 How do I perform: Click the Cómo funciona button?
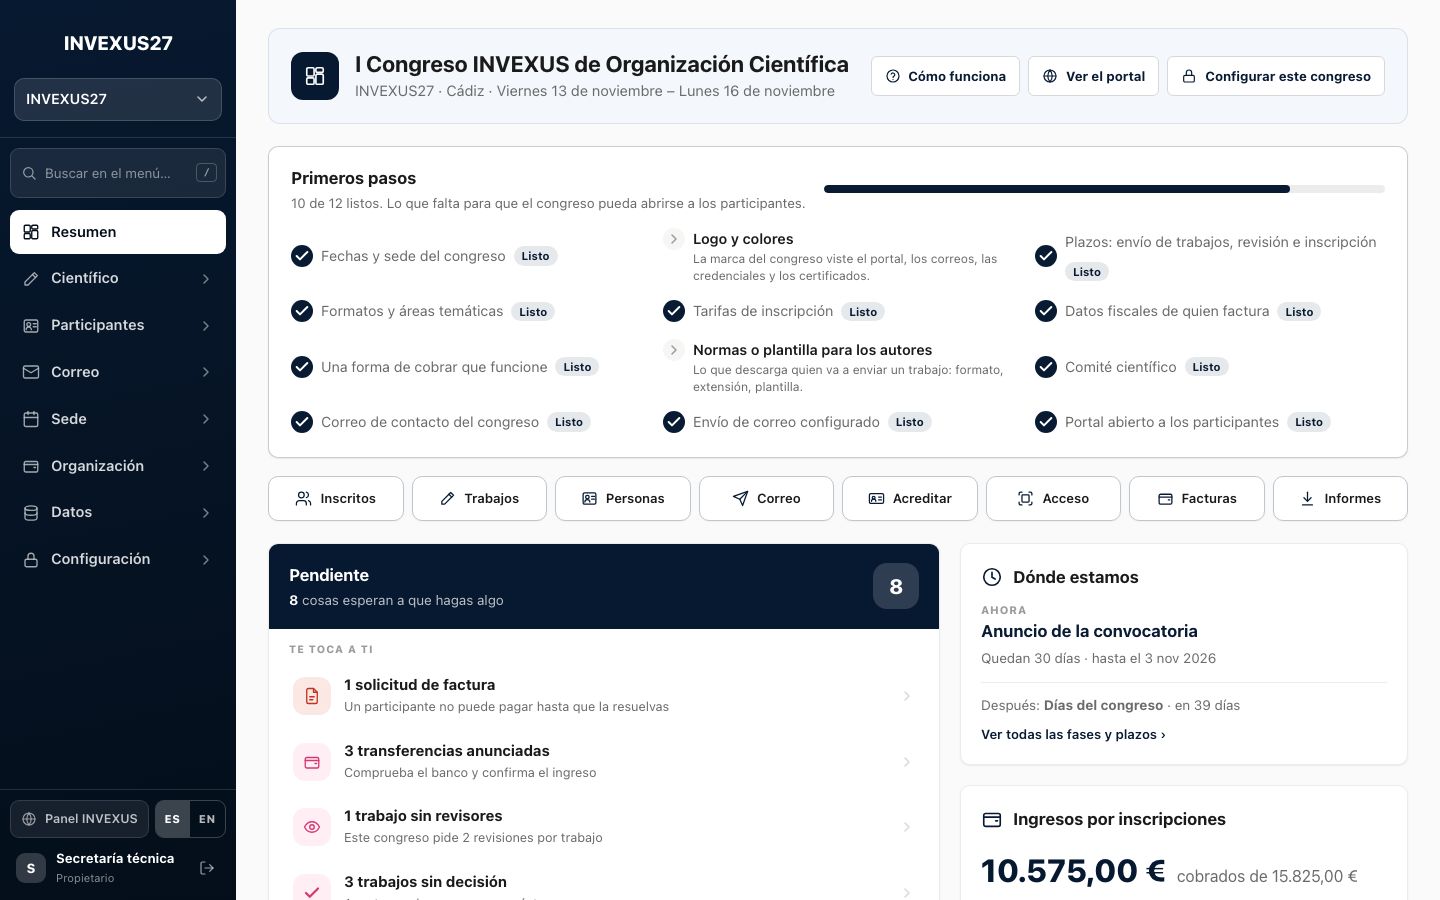point(945,76)
